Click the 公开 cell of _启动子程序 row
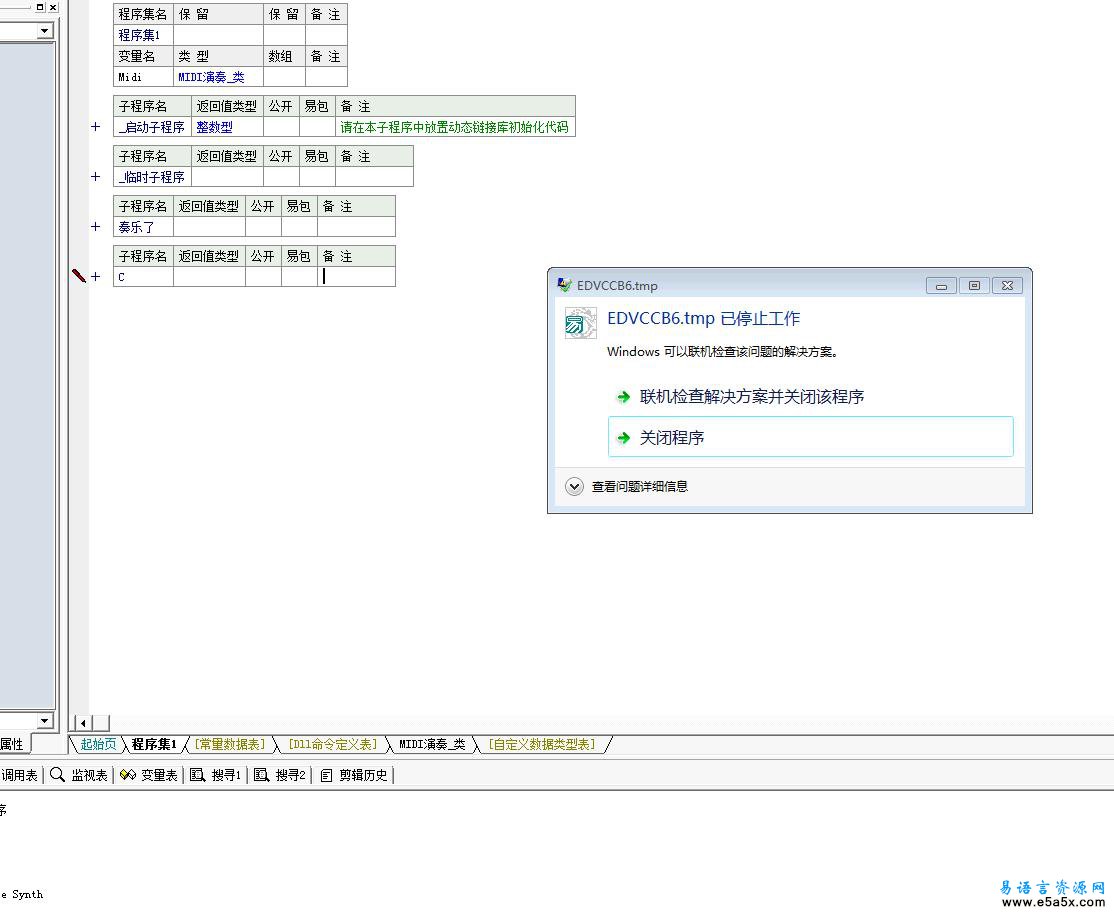The image size is (1114, 915). tap(281, 127)
